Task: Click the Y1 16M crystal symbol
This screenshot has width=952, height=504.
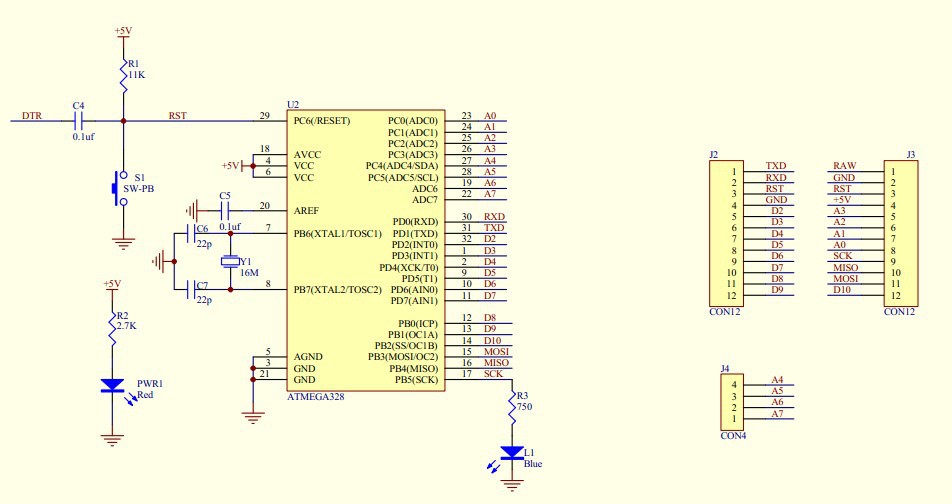Action: 231,262
